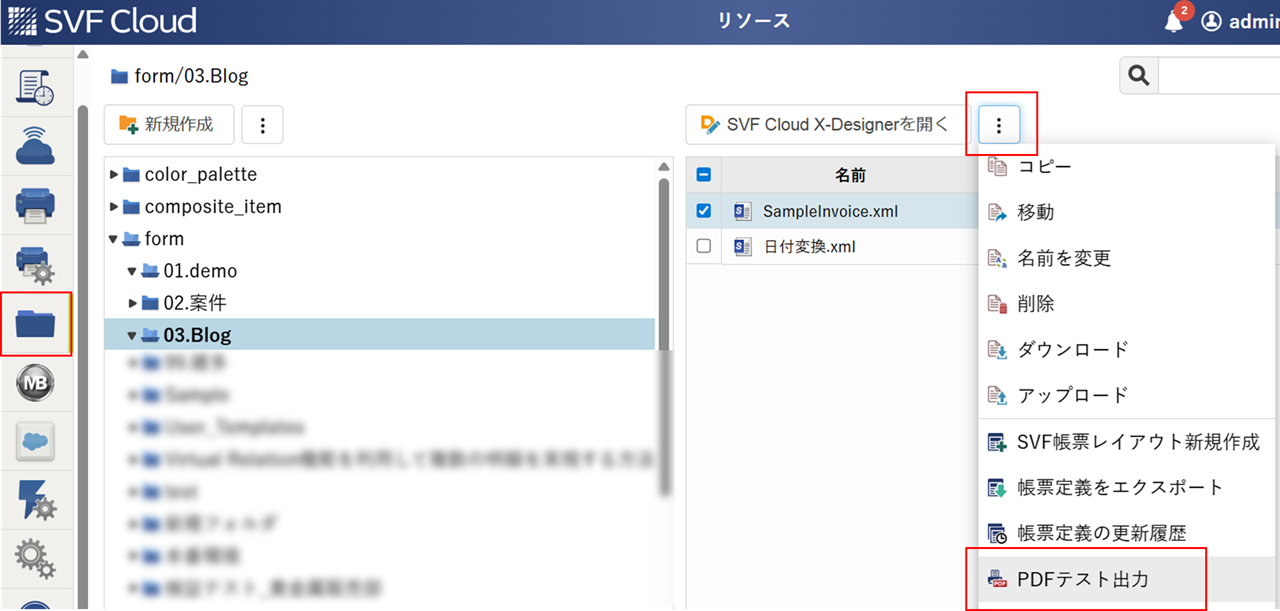Choose ダウンロード in the context menu
The width and height of the screenshot is (1280, 611).
point(1072,349)
